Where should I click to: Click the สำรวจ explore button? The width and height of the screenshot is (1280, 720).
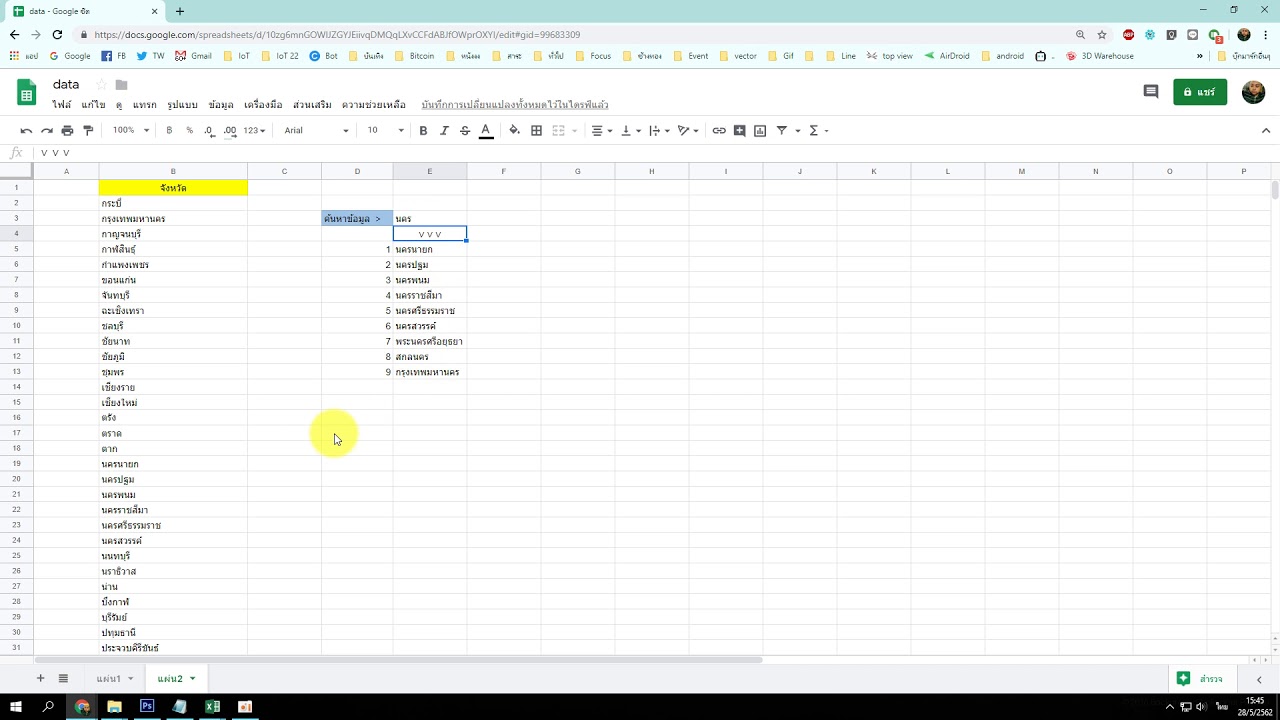pos(1200,679)
